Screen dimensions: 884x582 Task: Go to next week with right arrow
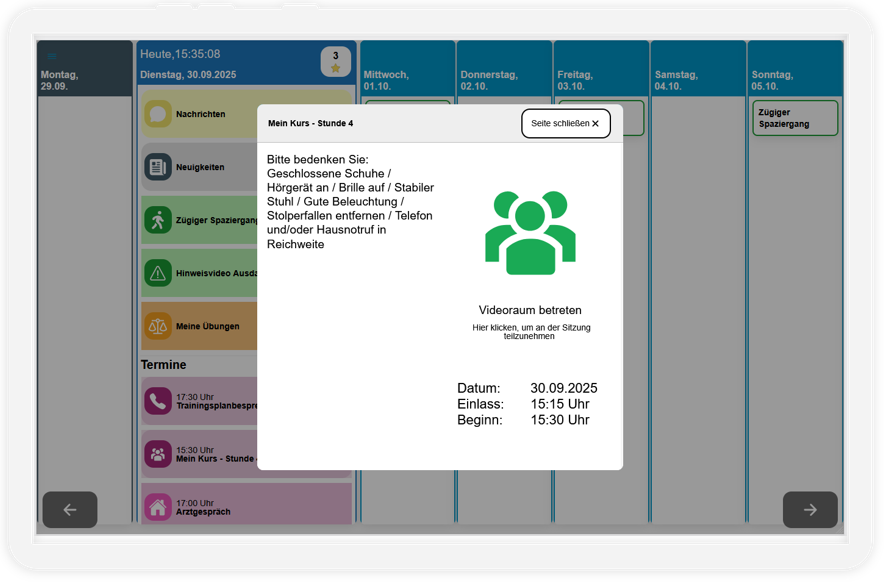(810, 510)
